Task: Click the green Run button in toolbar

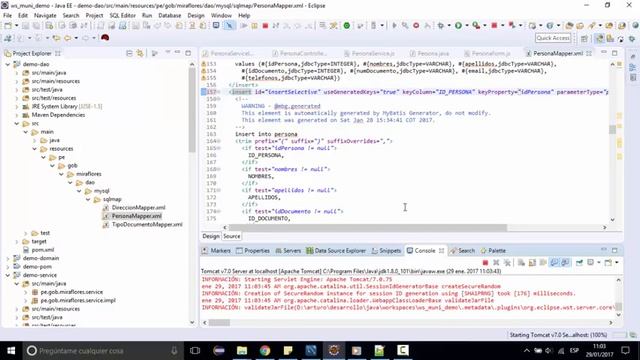Action: pos(458,26)
